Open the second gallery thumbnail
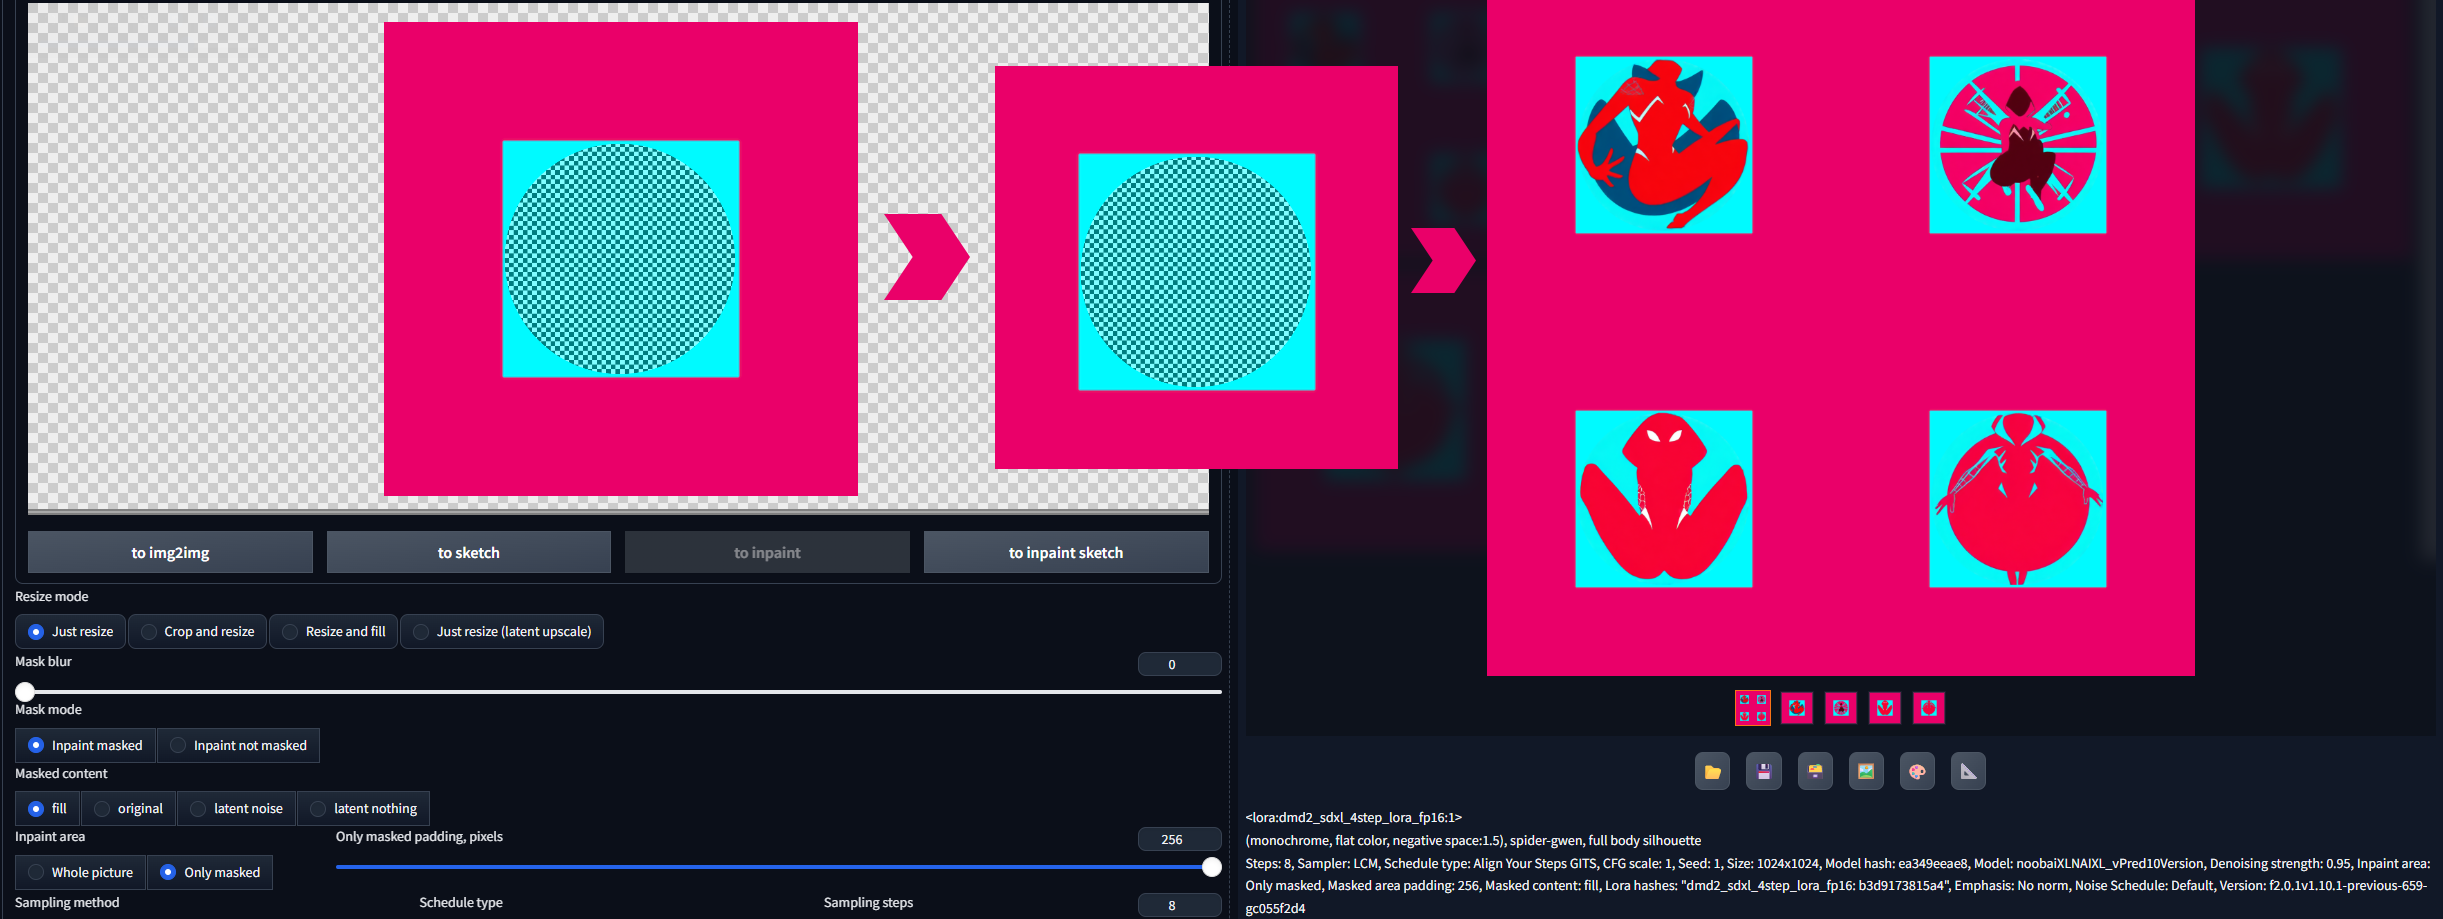Screen dimensions: 2443x919 [1797, 708]
